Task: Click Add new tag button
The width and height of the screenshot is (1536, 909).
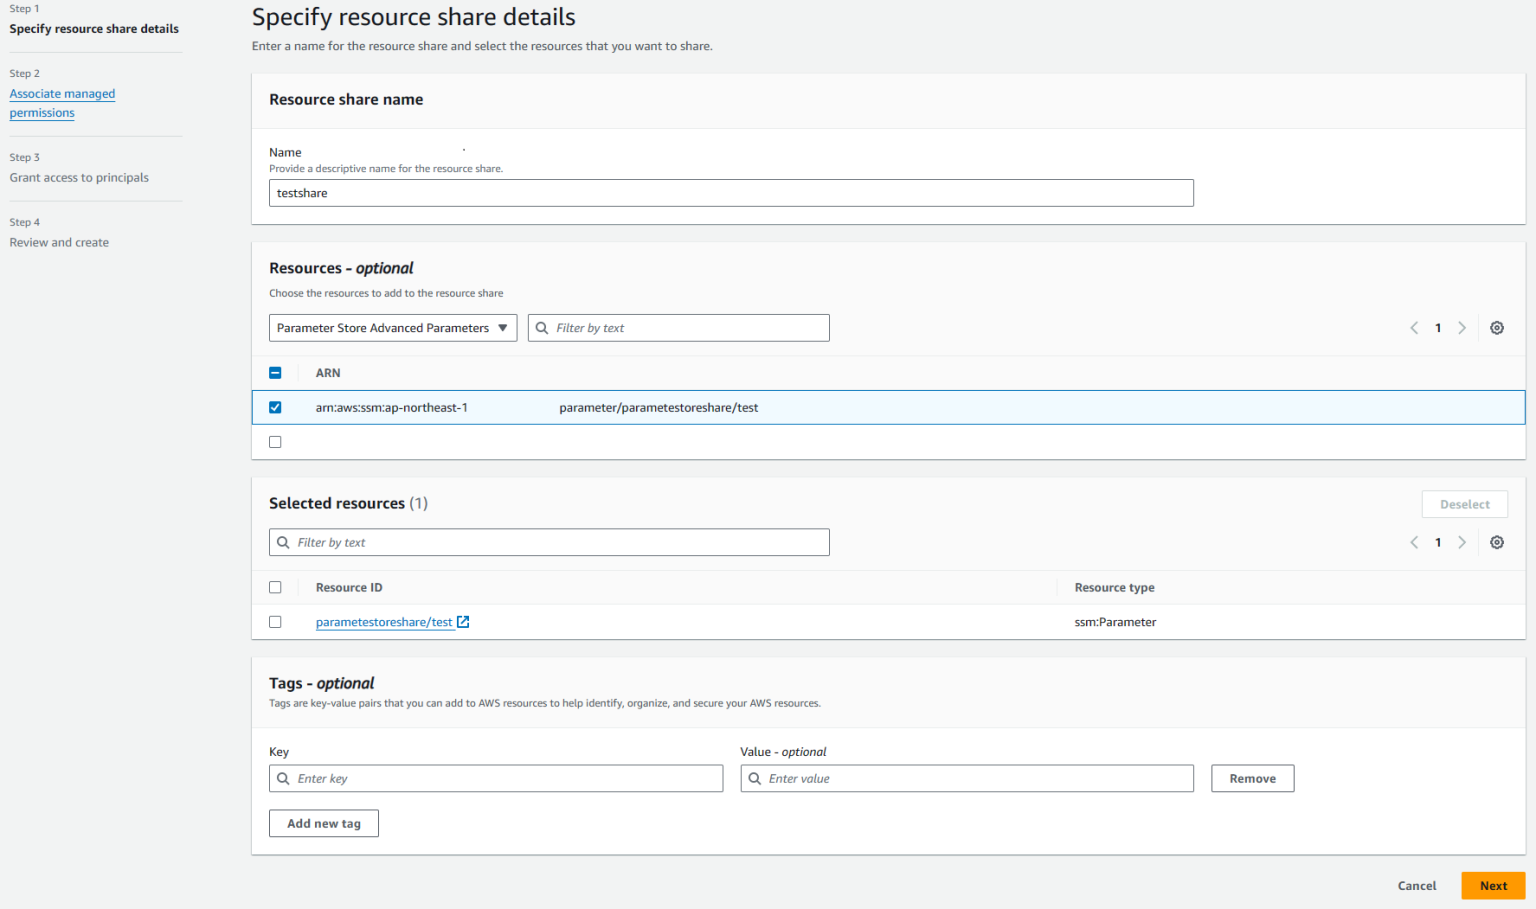Action: pos(324,824)
